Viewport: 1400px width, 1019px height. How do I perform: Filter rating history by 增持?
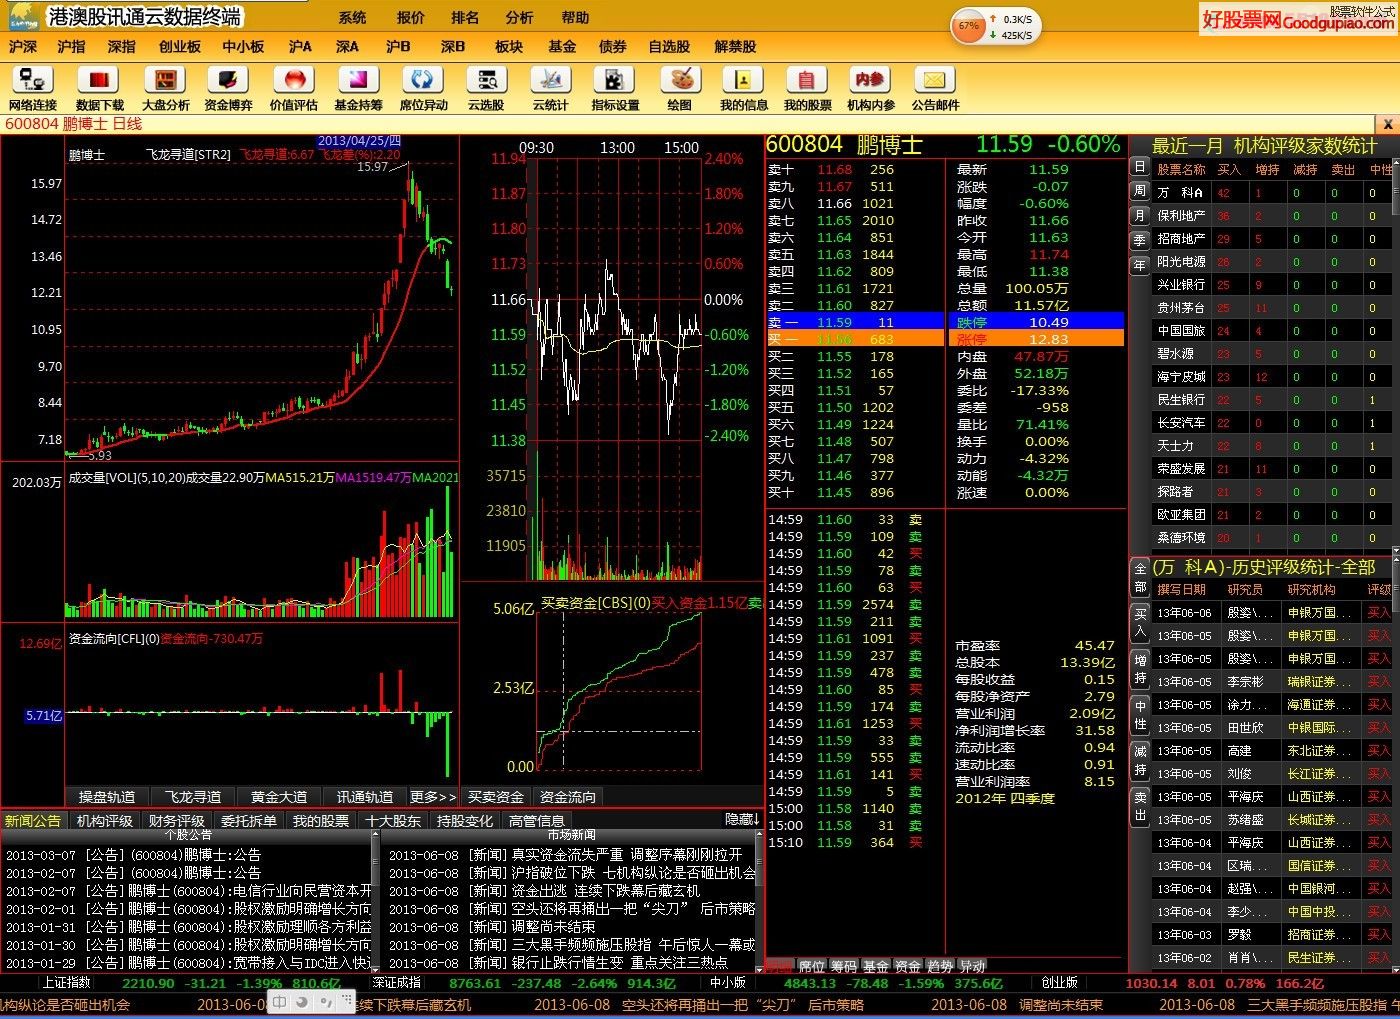click(1140, 670)
